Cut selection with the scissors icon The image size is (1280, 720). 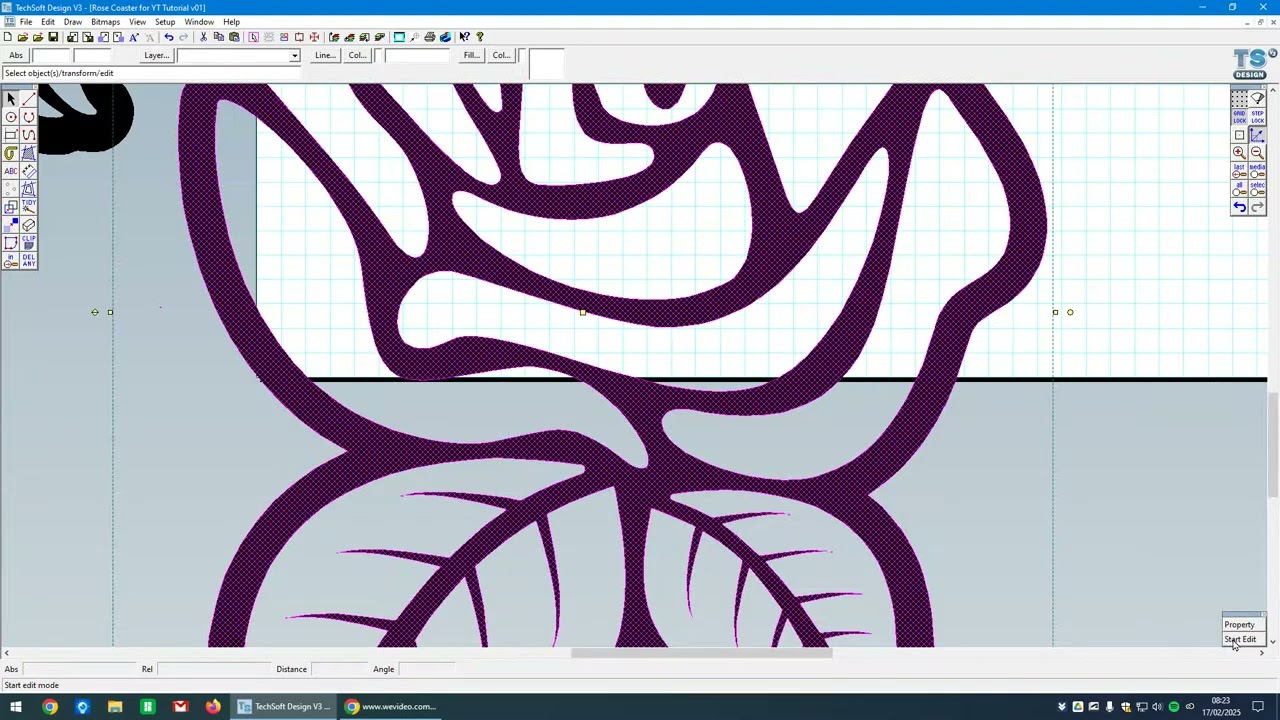pyautogui.click(x=204, y=37)
